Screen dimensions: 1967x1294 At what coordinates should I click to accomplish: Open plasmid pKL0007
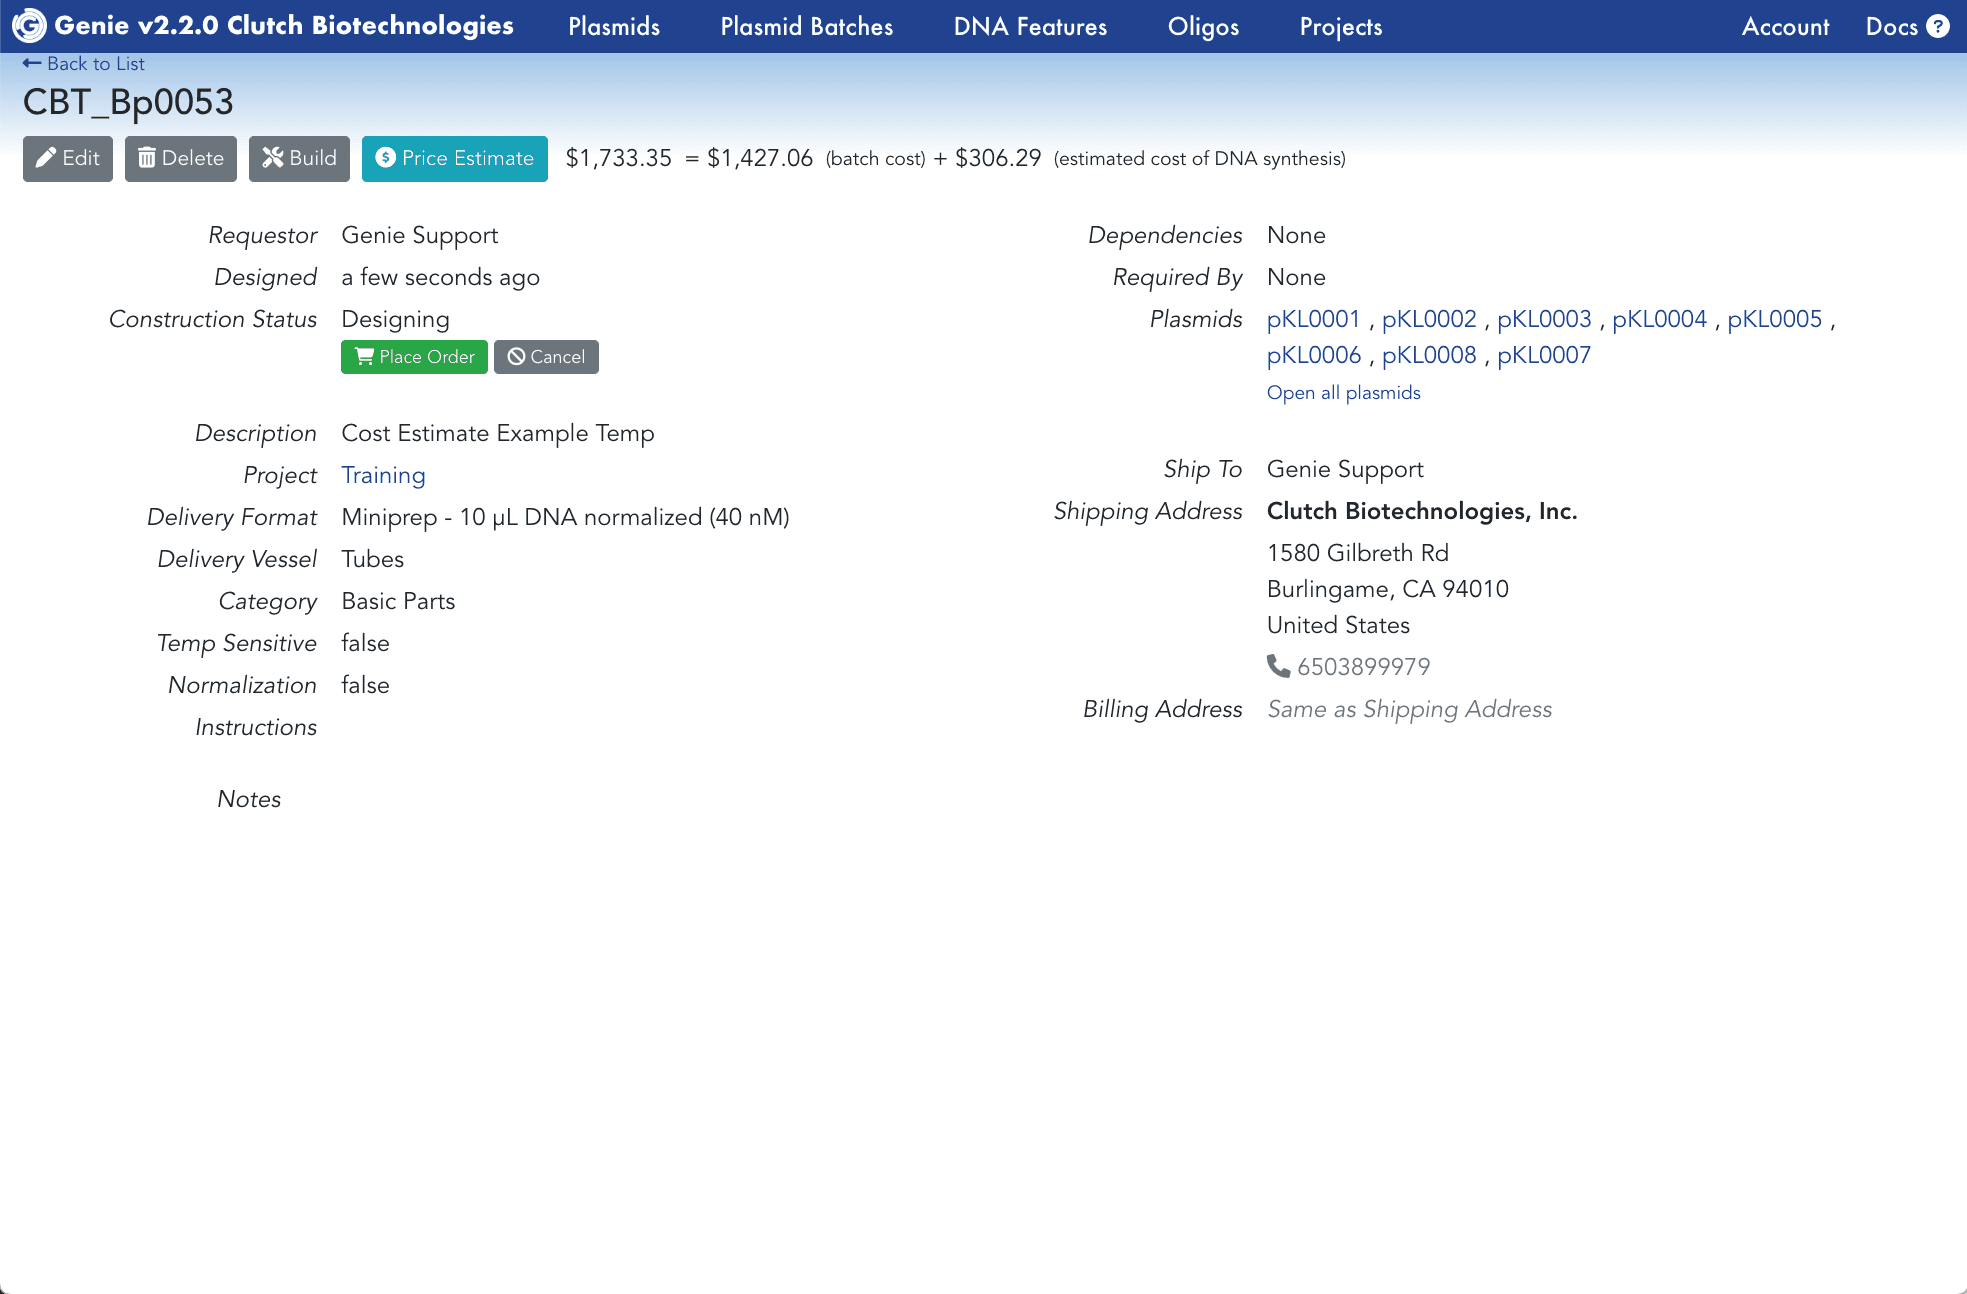pos(1543,355)
